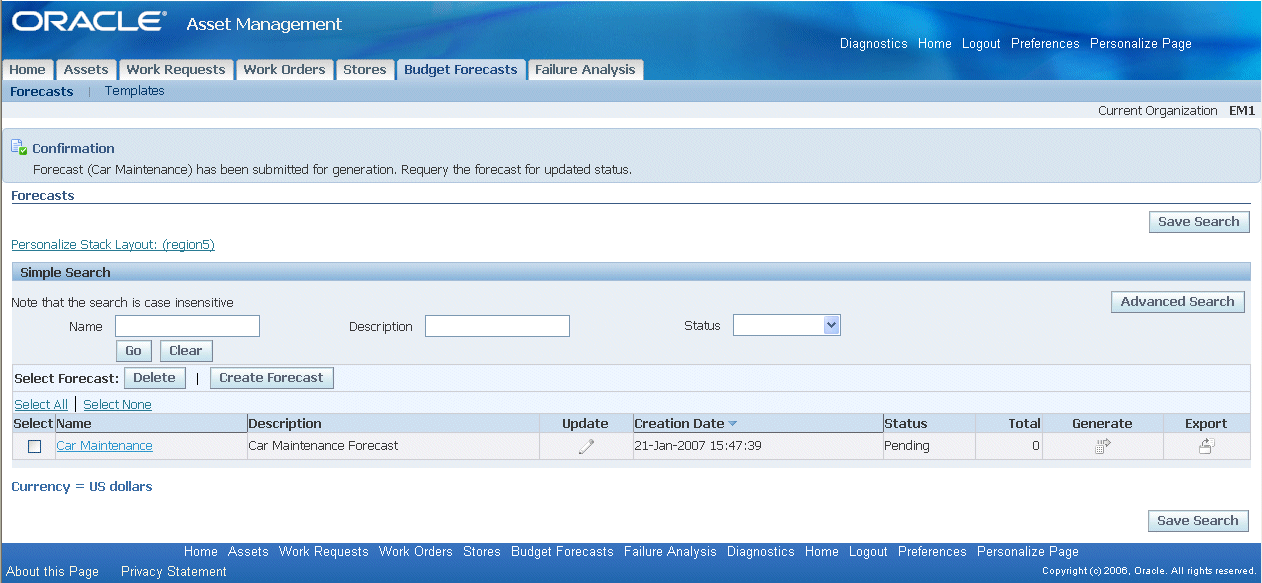1262x583 pixels.
Task: Click the Oracle logo
Action: click(x=88, y=21)
